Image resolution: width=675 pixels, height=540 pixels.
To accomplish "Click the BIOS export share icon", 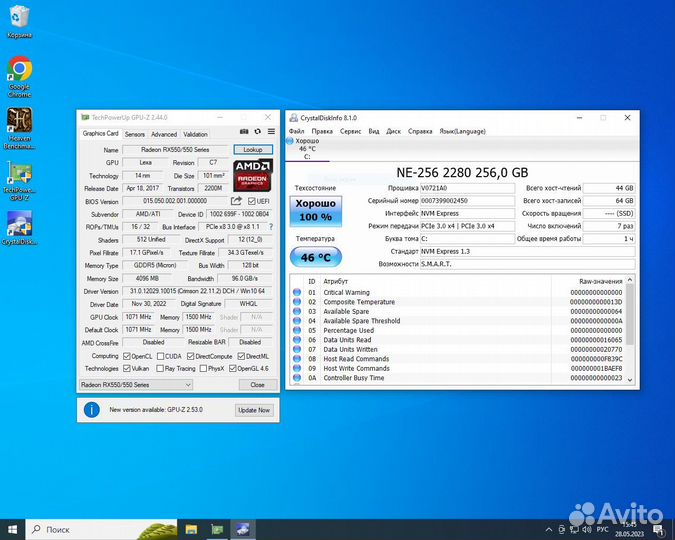I will pyautogui.click(x=236, y=201).
